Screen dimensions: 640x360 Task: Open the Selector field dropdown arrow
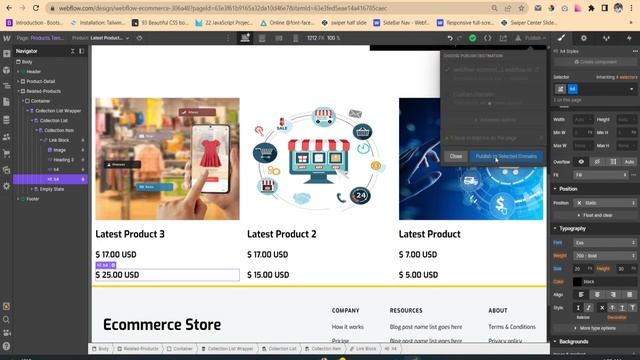631,89
